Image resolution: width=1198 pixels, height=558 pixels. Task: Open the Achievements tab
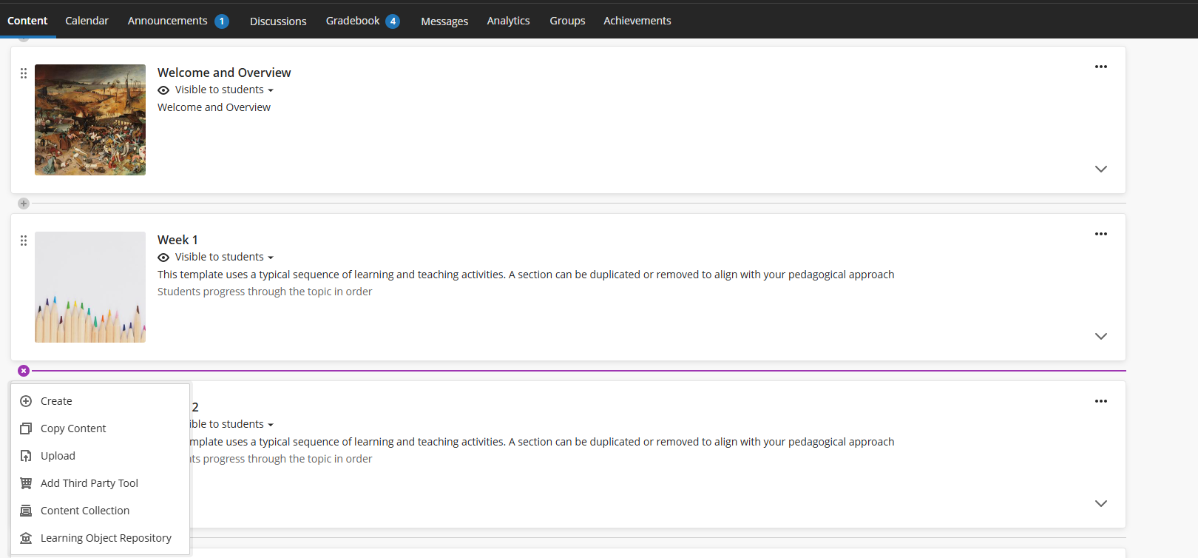637,21
